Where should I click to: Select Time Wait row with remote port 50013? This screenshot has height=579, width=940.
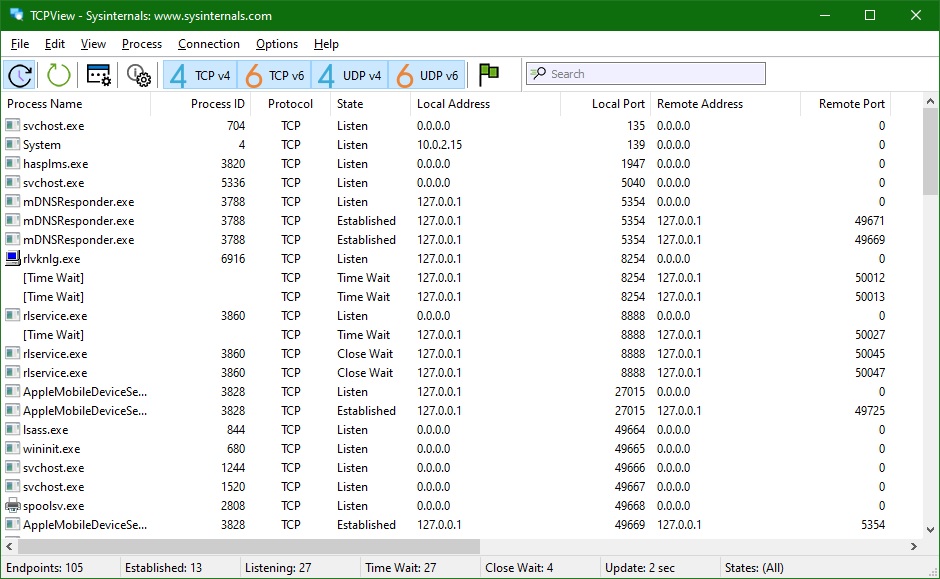(445, 297)
